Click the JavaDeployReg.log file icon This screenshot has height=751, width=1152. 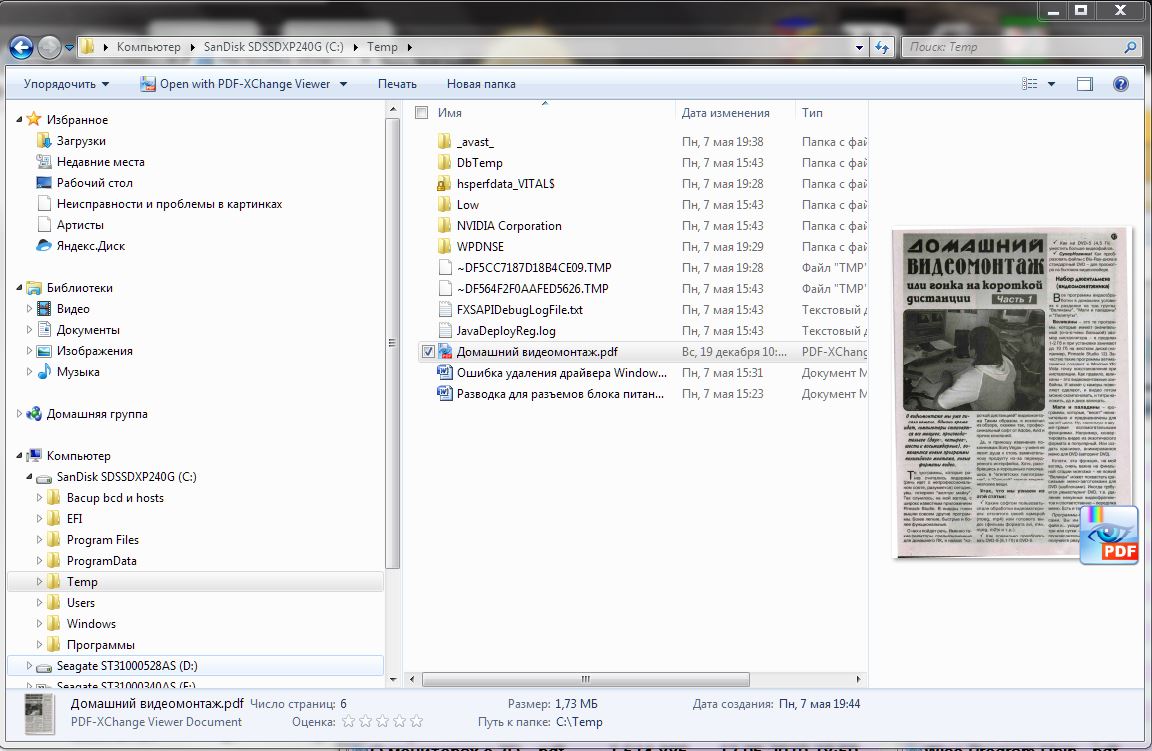(445, 331)
